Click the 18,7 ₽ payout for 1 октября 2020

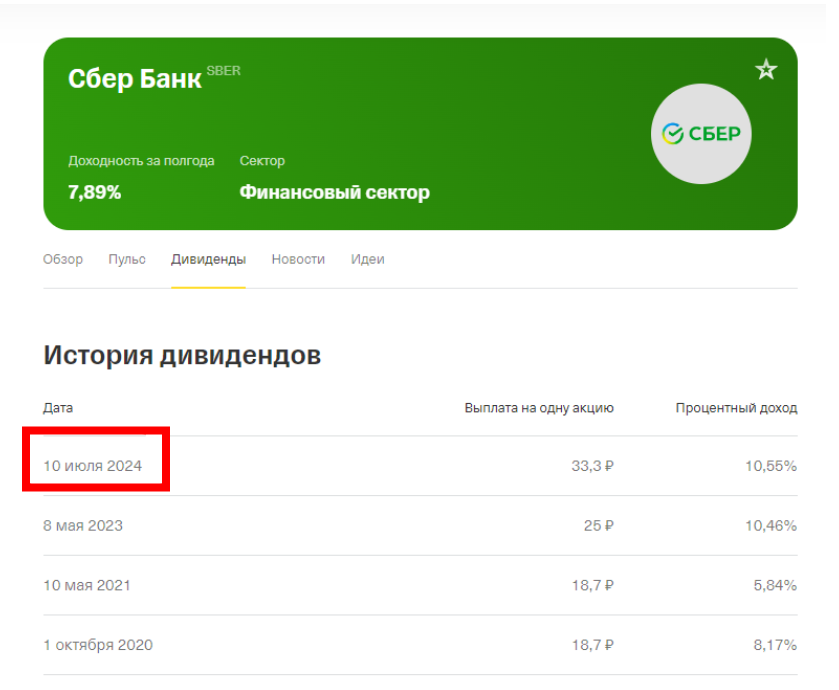592,645
